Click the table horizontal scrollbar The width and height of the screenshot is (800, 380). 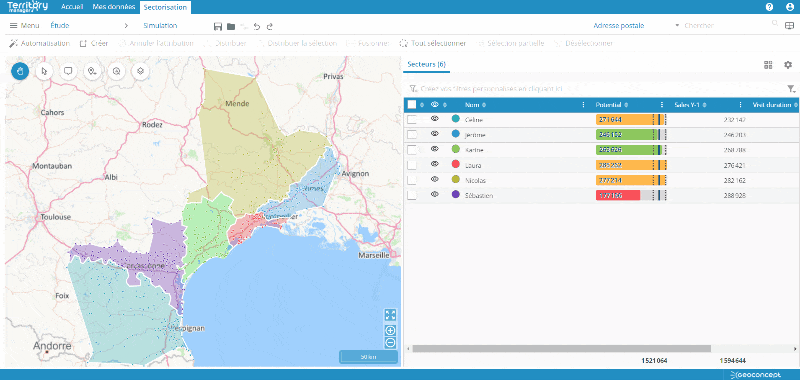[561, 348]
